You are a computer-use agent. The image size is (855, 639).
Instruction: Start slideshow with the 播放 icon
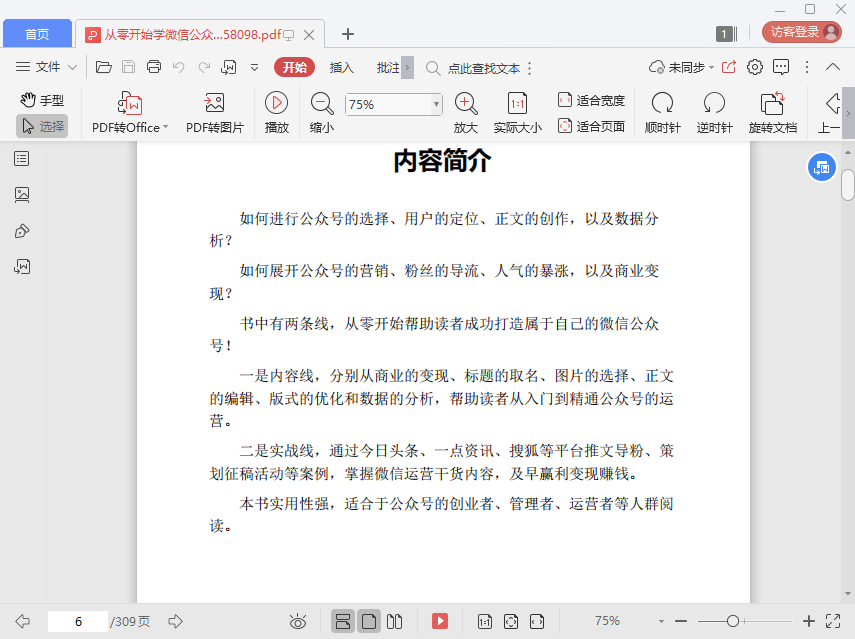(x=277, y=103)
